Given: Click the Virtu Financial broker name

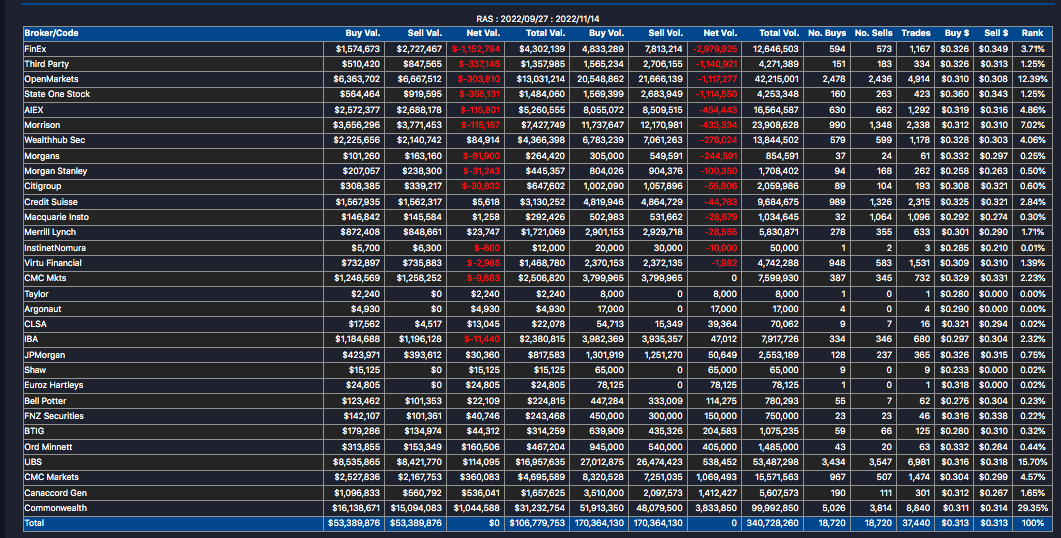Looking at the screenshot, I should (x=53, y=263).
